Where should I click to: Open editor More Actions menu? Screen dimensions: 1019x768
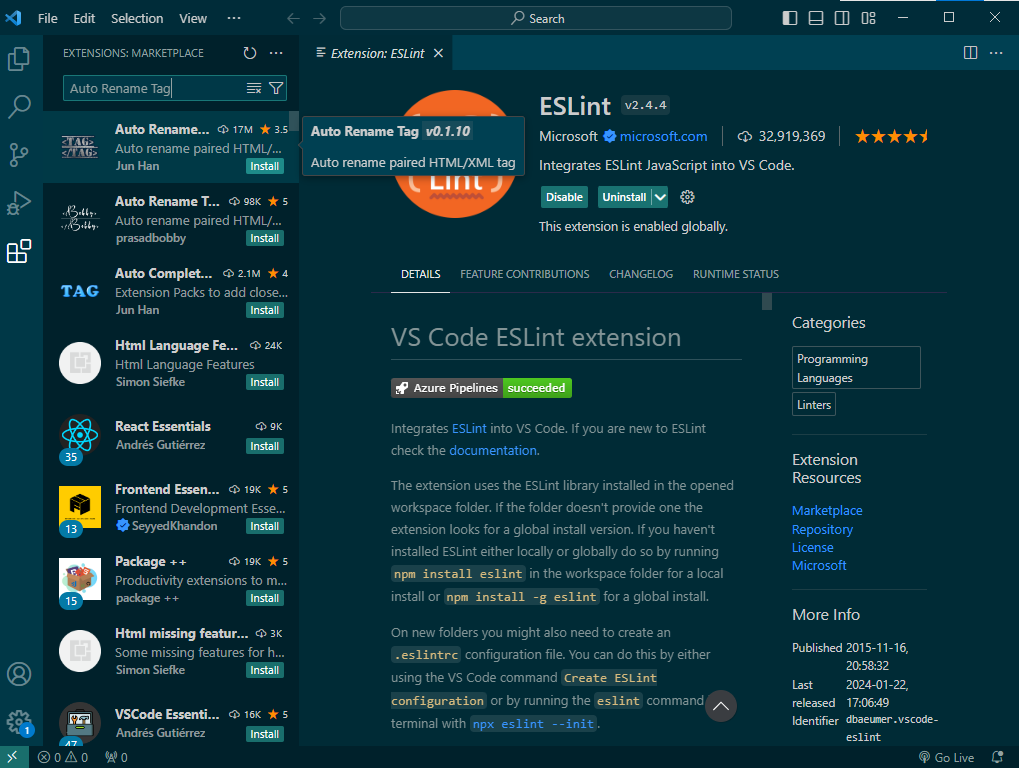tap(996, 53)
